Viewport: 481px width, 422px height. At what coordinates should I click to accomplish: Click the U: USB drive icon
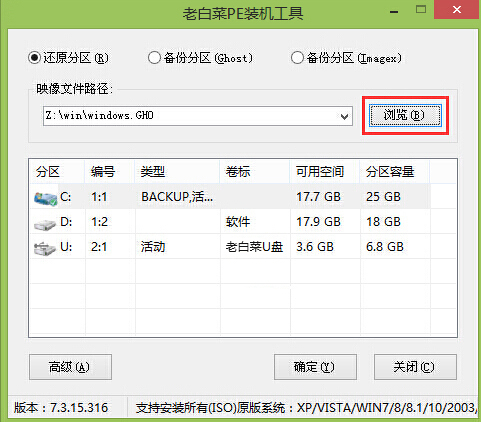(45, 249)
